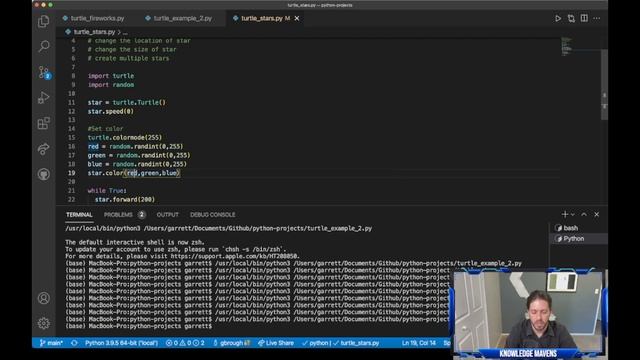Screen dimensions: 640x360
Task: Open the Accounts menu icon
Action: (44, 298)
